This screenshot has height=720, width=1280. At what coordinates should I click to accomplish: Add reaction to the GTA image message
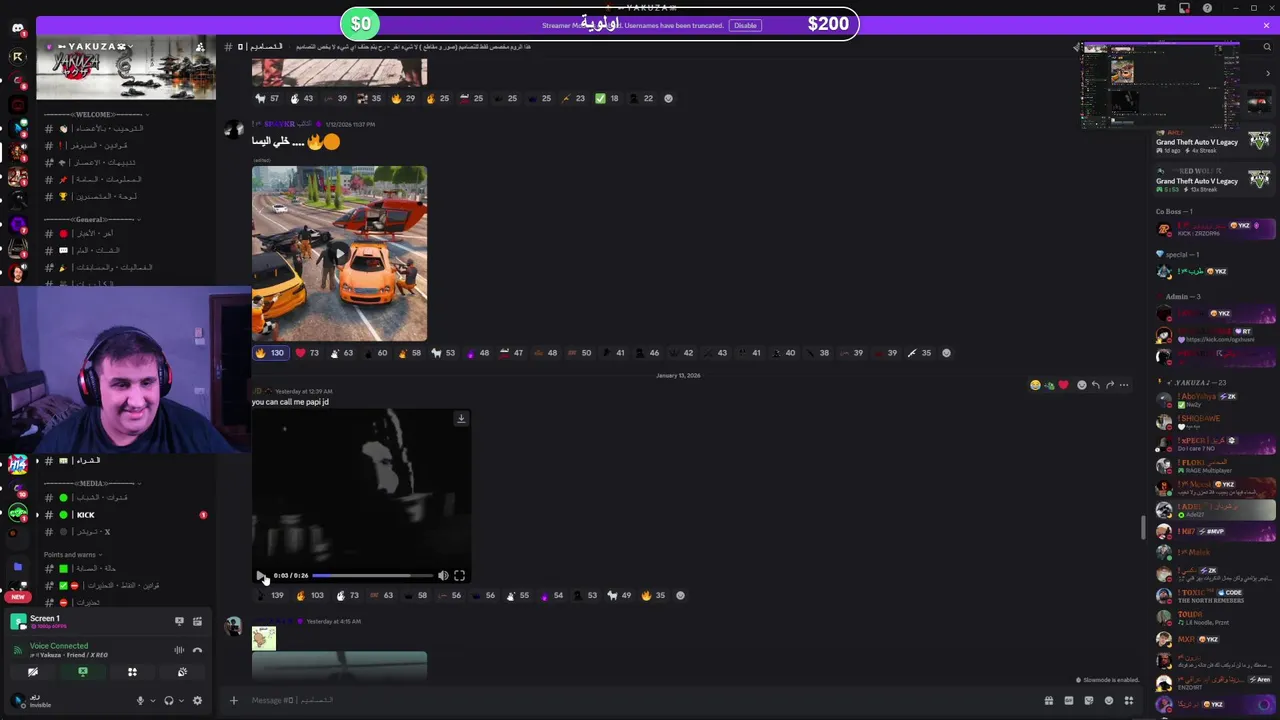[946, 353]
